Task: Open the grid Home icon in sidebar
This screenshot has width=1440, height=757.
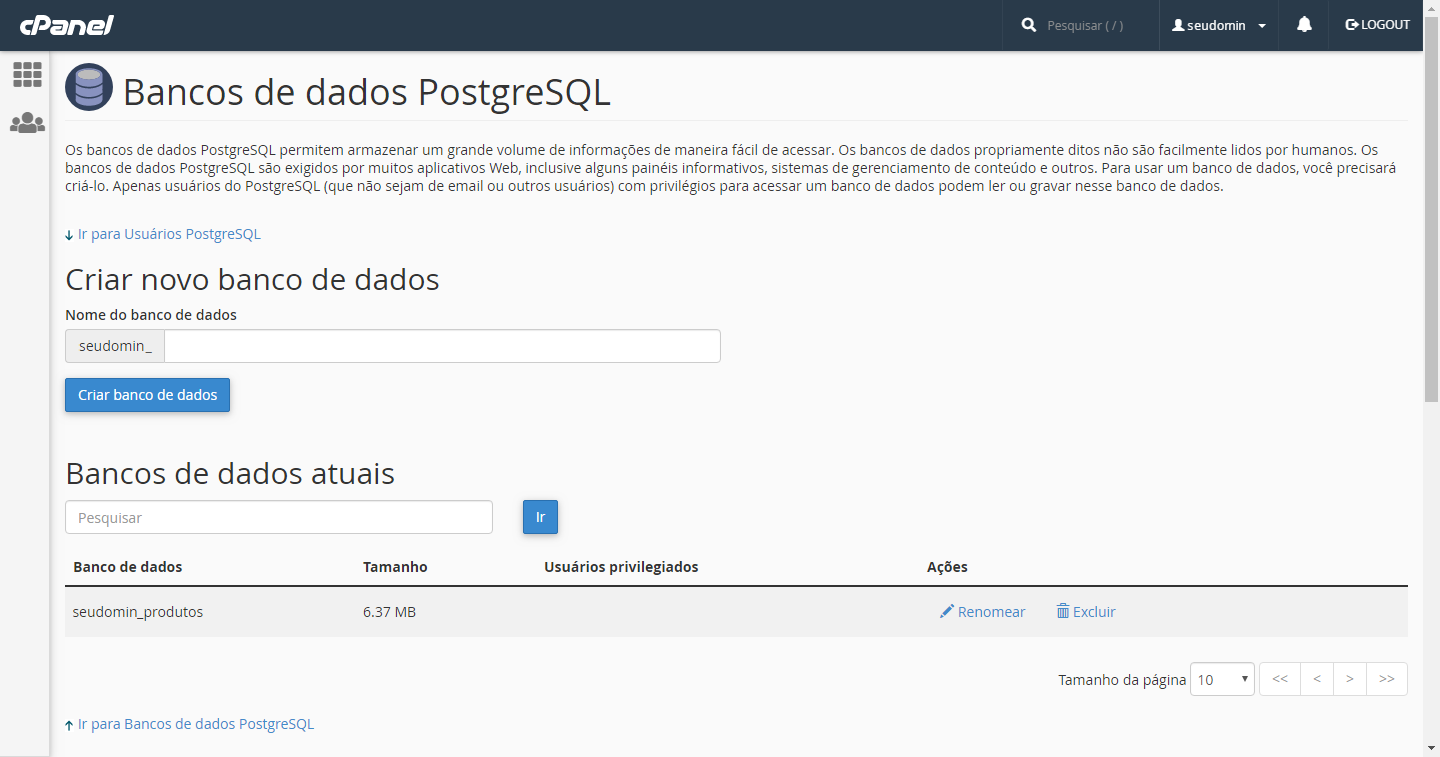Action: (27, 74)
